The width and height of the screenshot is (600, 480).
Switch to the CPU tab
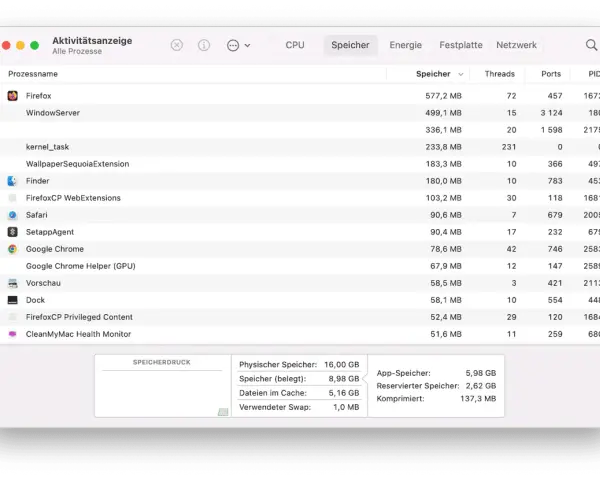pyautogui.click(x=295, y=45)
